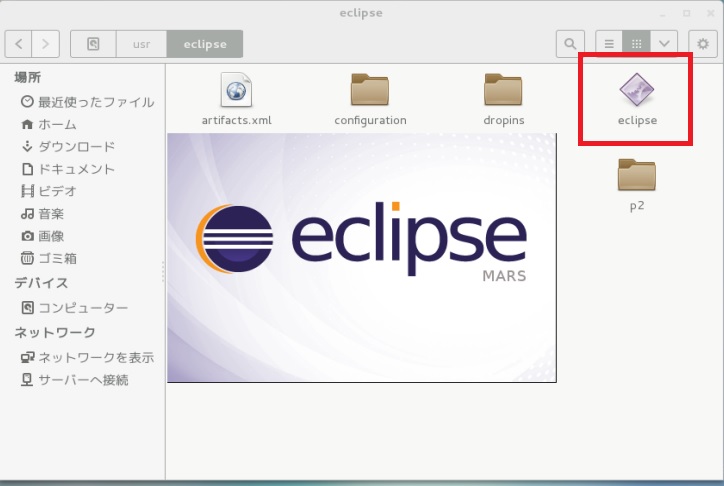Screen dimensions: 724x486
Task: Open Trash (ゴミ箱) in sidebar
Action: (48, 258)
